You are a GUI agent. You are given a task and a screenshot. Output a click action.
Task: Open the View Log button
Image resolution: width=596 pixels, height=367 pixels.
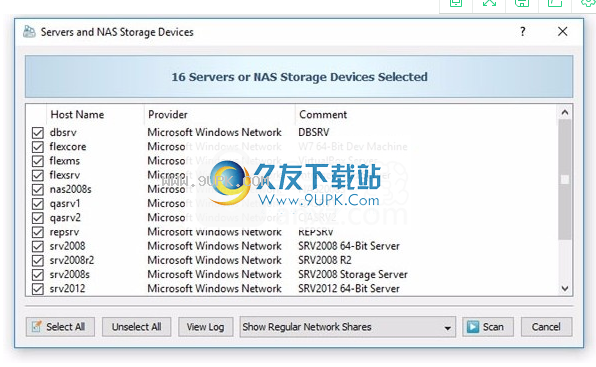(205, 327)
